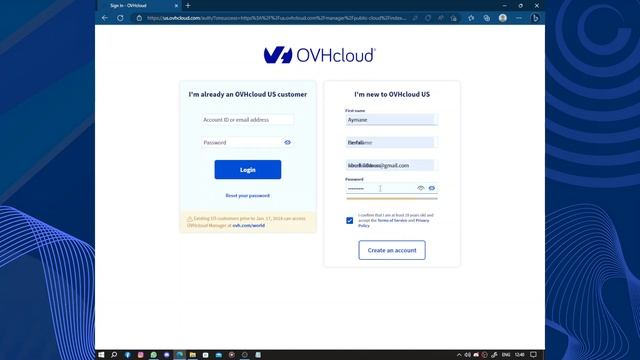The width and height of the screenshot is (640, 360).
Task: Open Windows taskbar search
Action: [x=114, y=355]
